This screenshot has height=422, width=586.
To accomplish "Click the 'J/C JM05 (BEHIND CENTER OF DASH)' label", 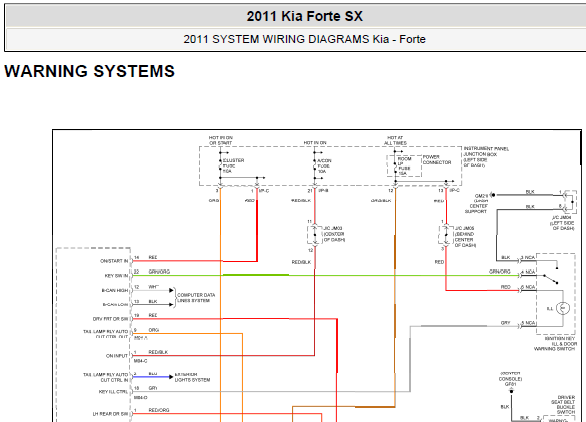I will click(465, 237).
